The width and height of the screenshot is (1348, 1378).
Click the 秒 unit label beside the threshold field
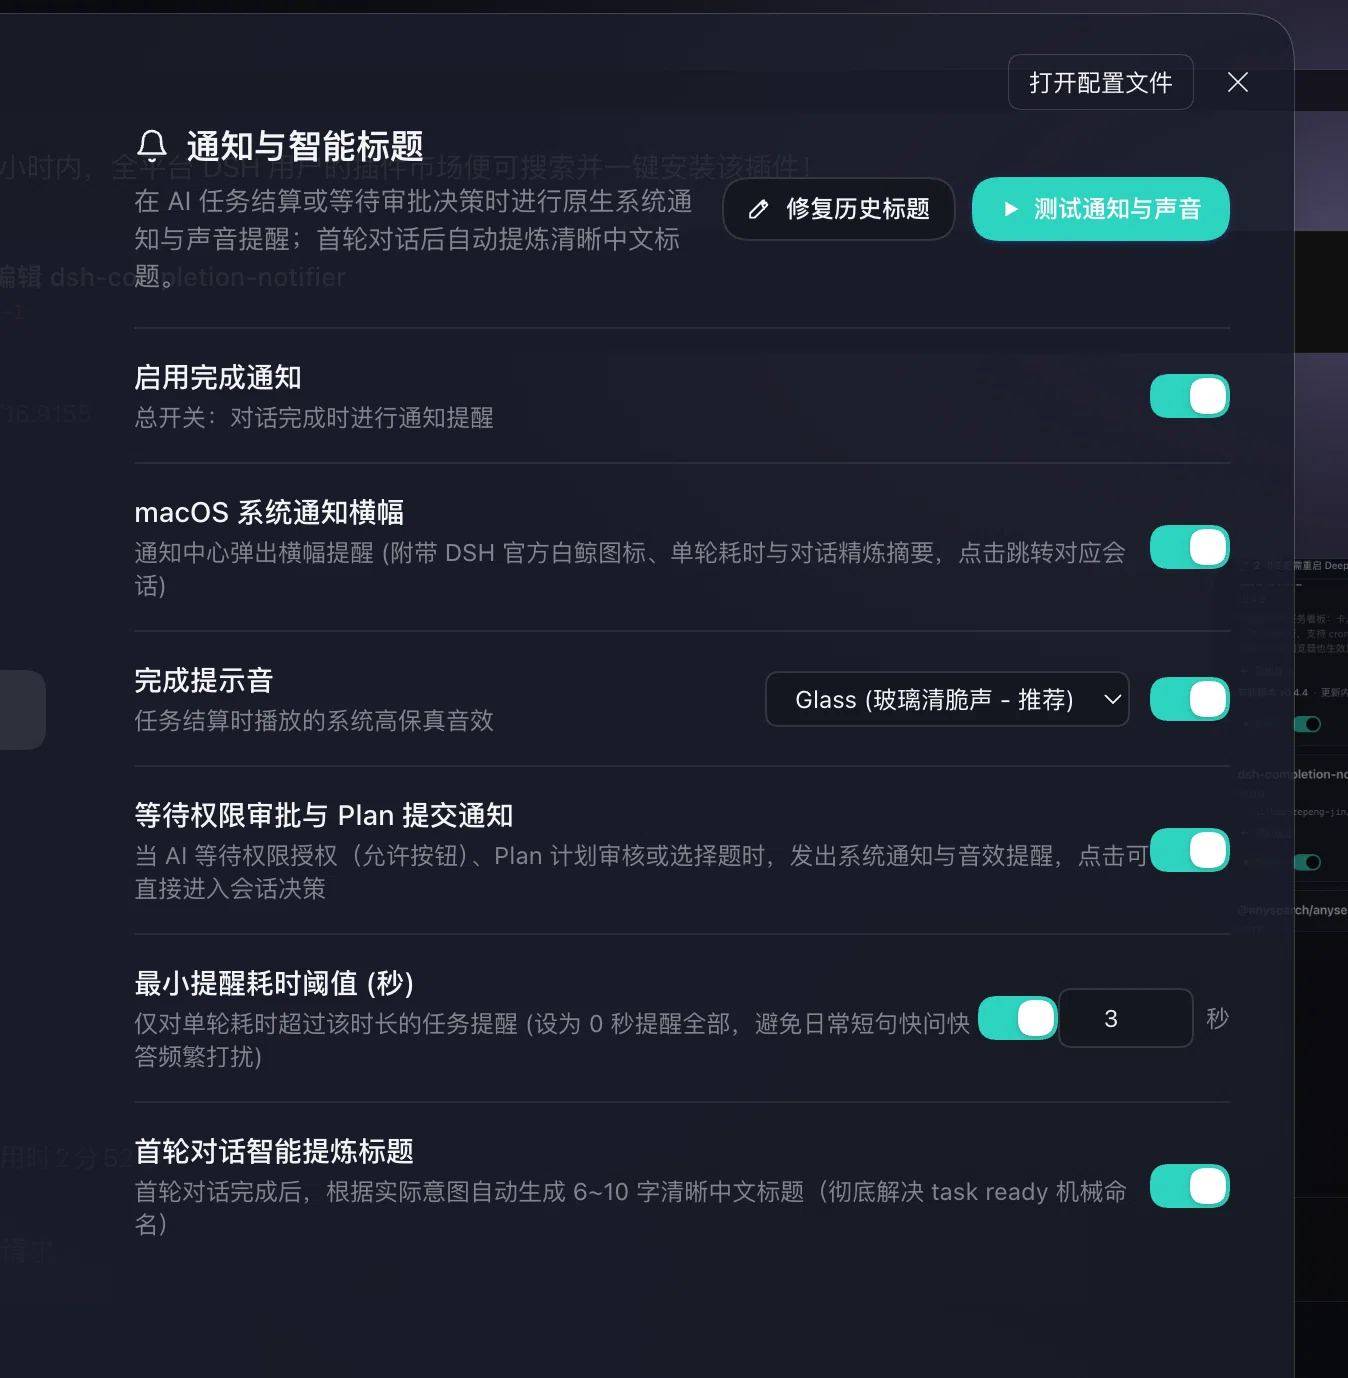point(1217,1018)
